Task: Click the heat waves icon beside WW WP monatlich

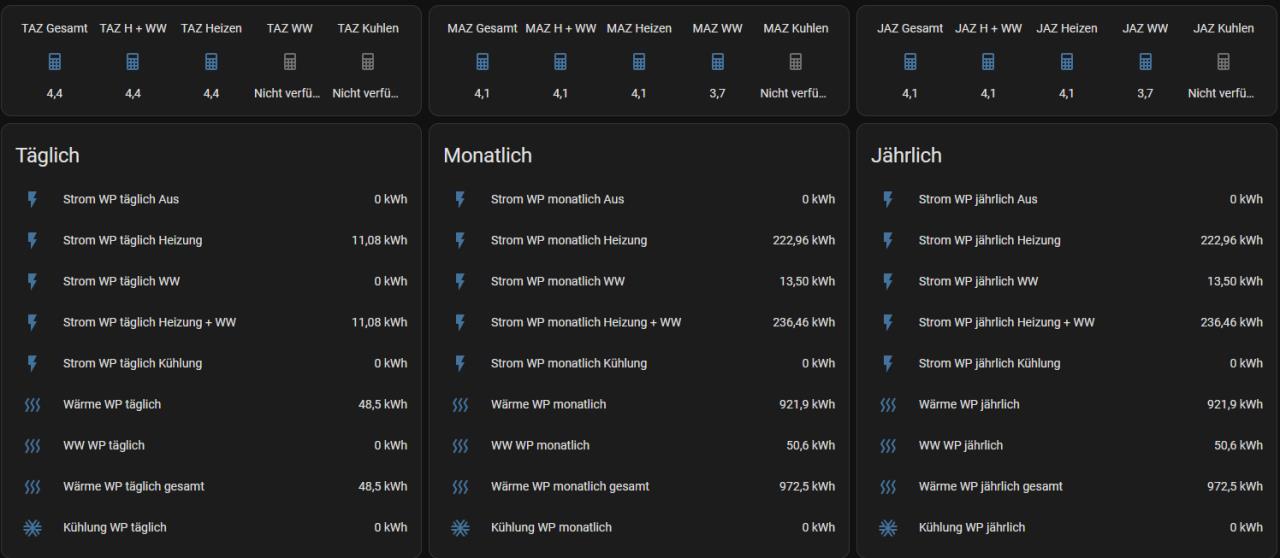Action: click(x=460, y=445)
